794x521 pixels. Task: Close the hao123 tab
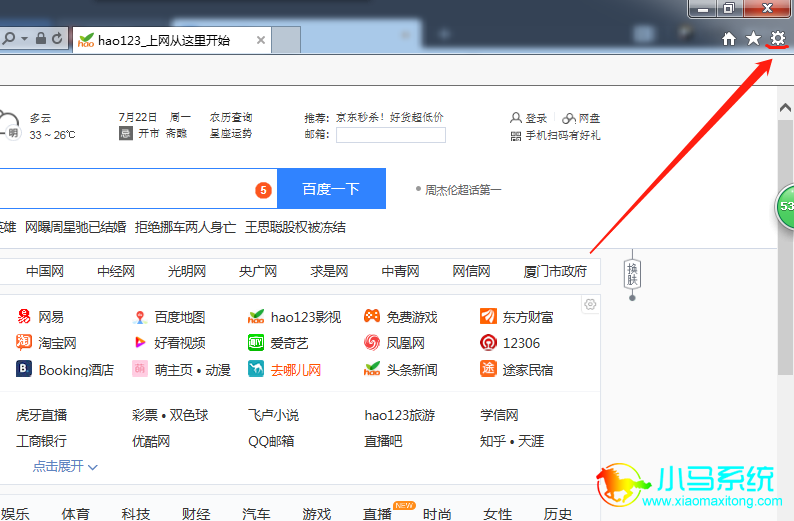260,40
